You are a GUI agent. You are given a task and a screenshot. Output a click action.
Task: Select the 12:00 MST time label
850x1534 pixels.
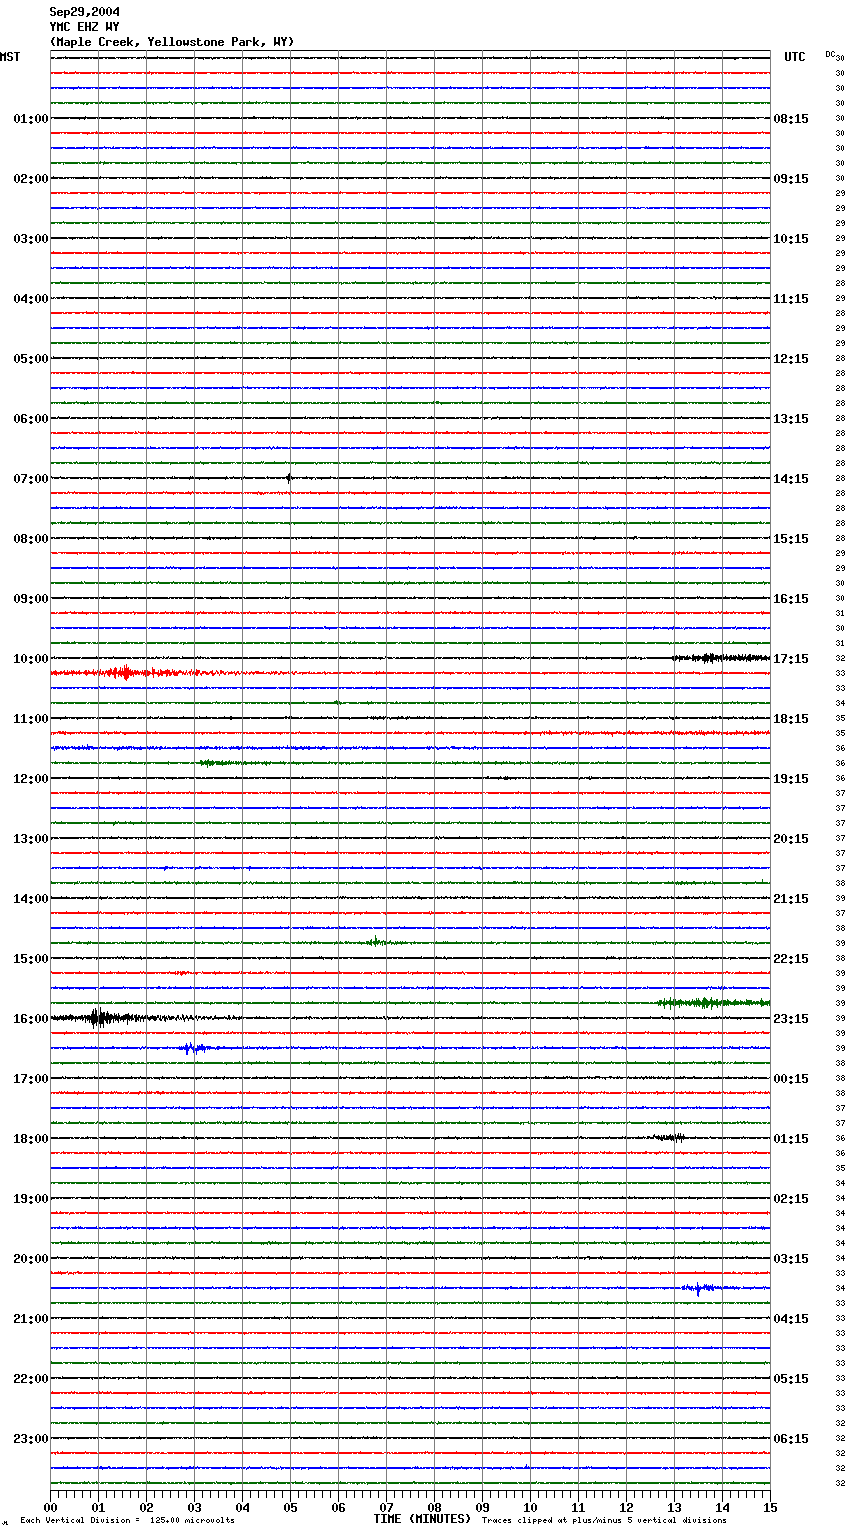(31, 779)
